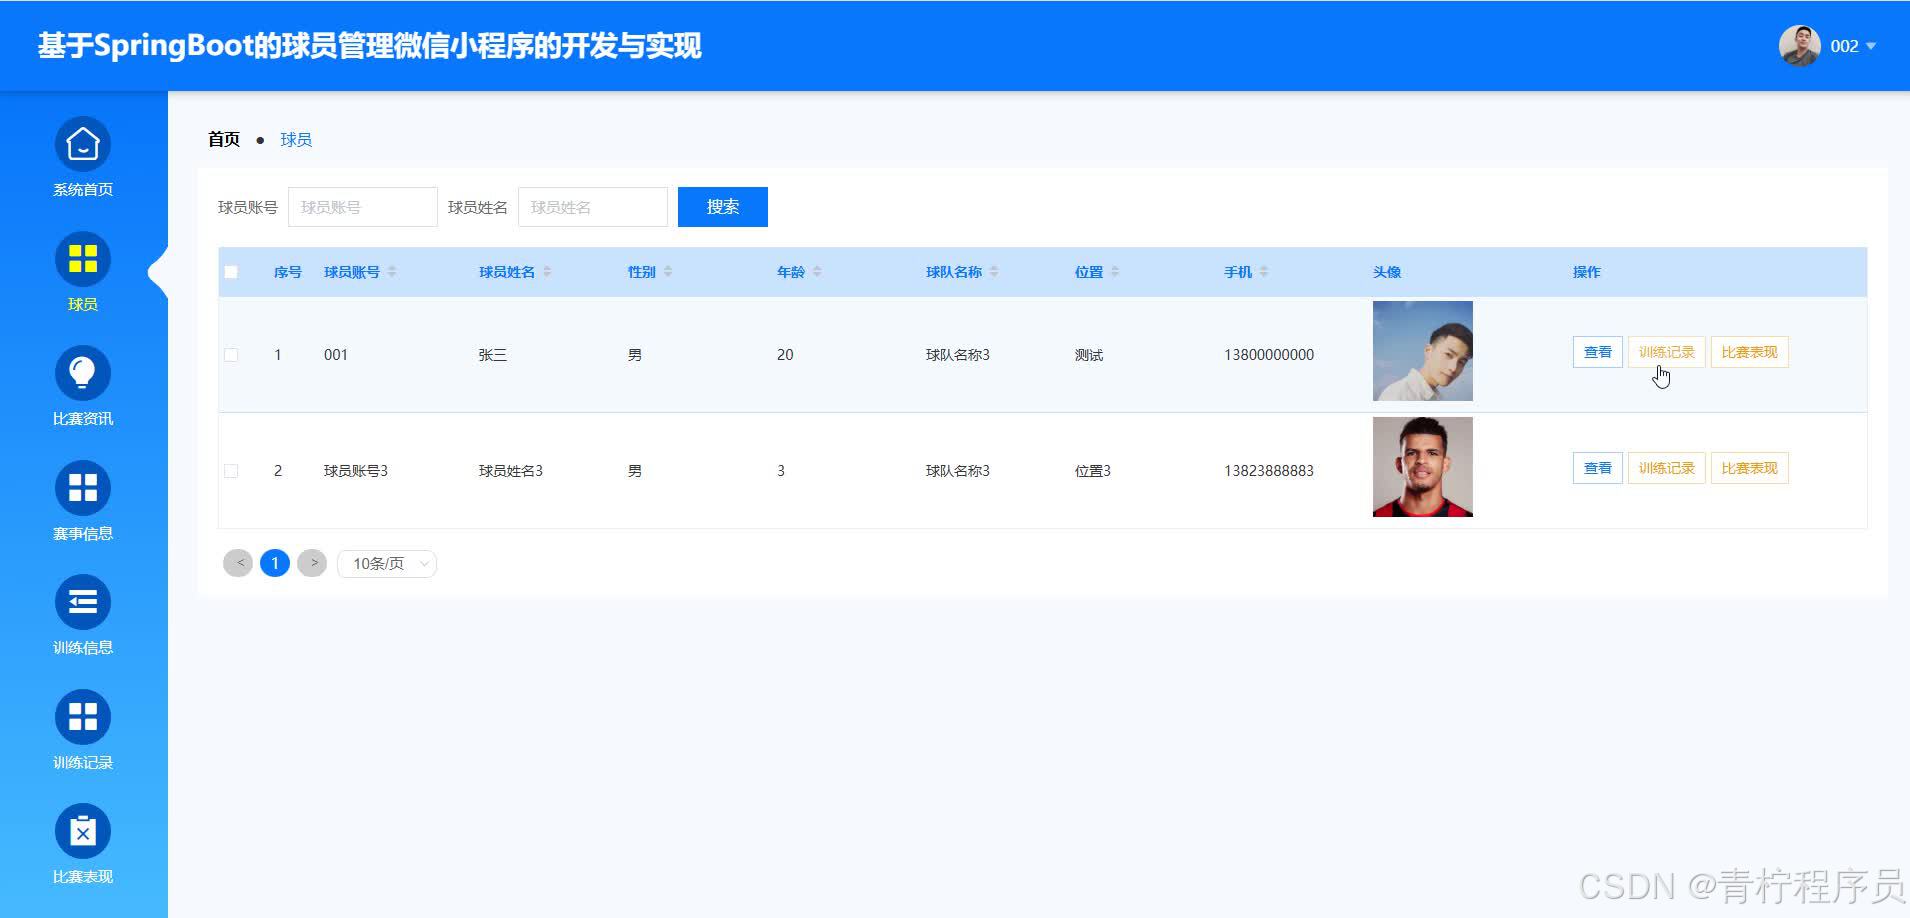Open 赛事信息 grid icon
Viewport: 1910px width, 918px height.
82,488
